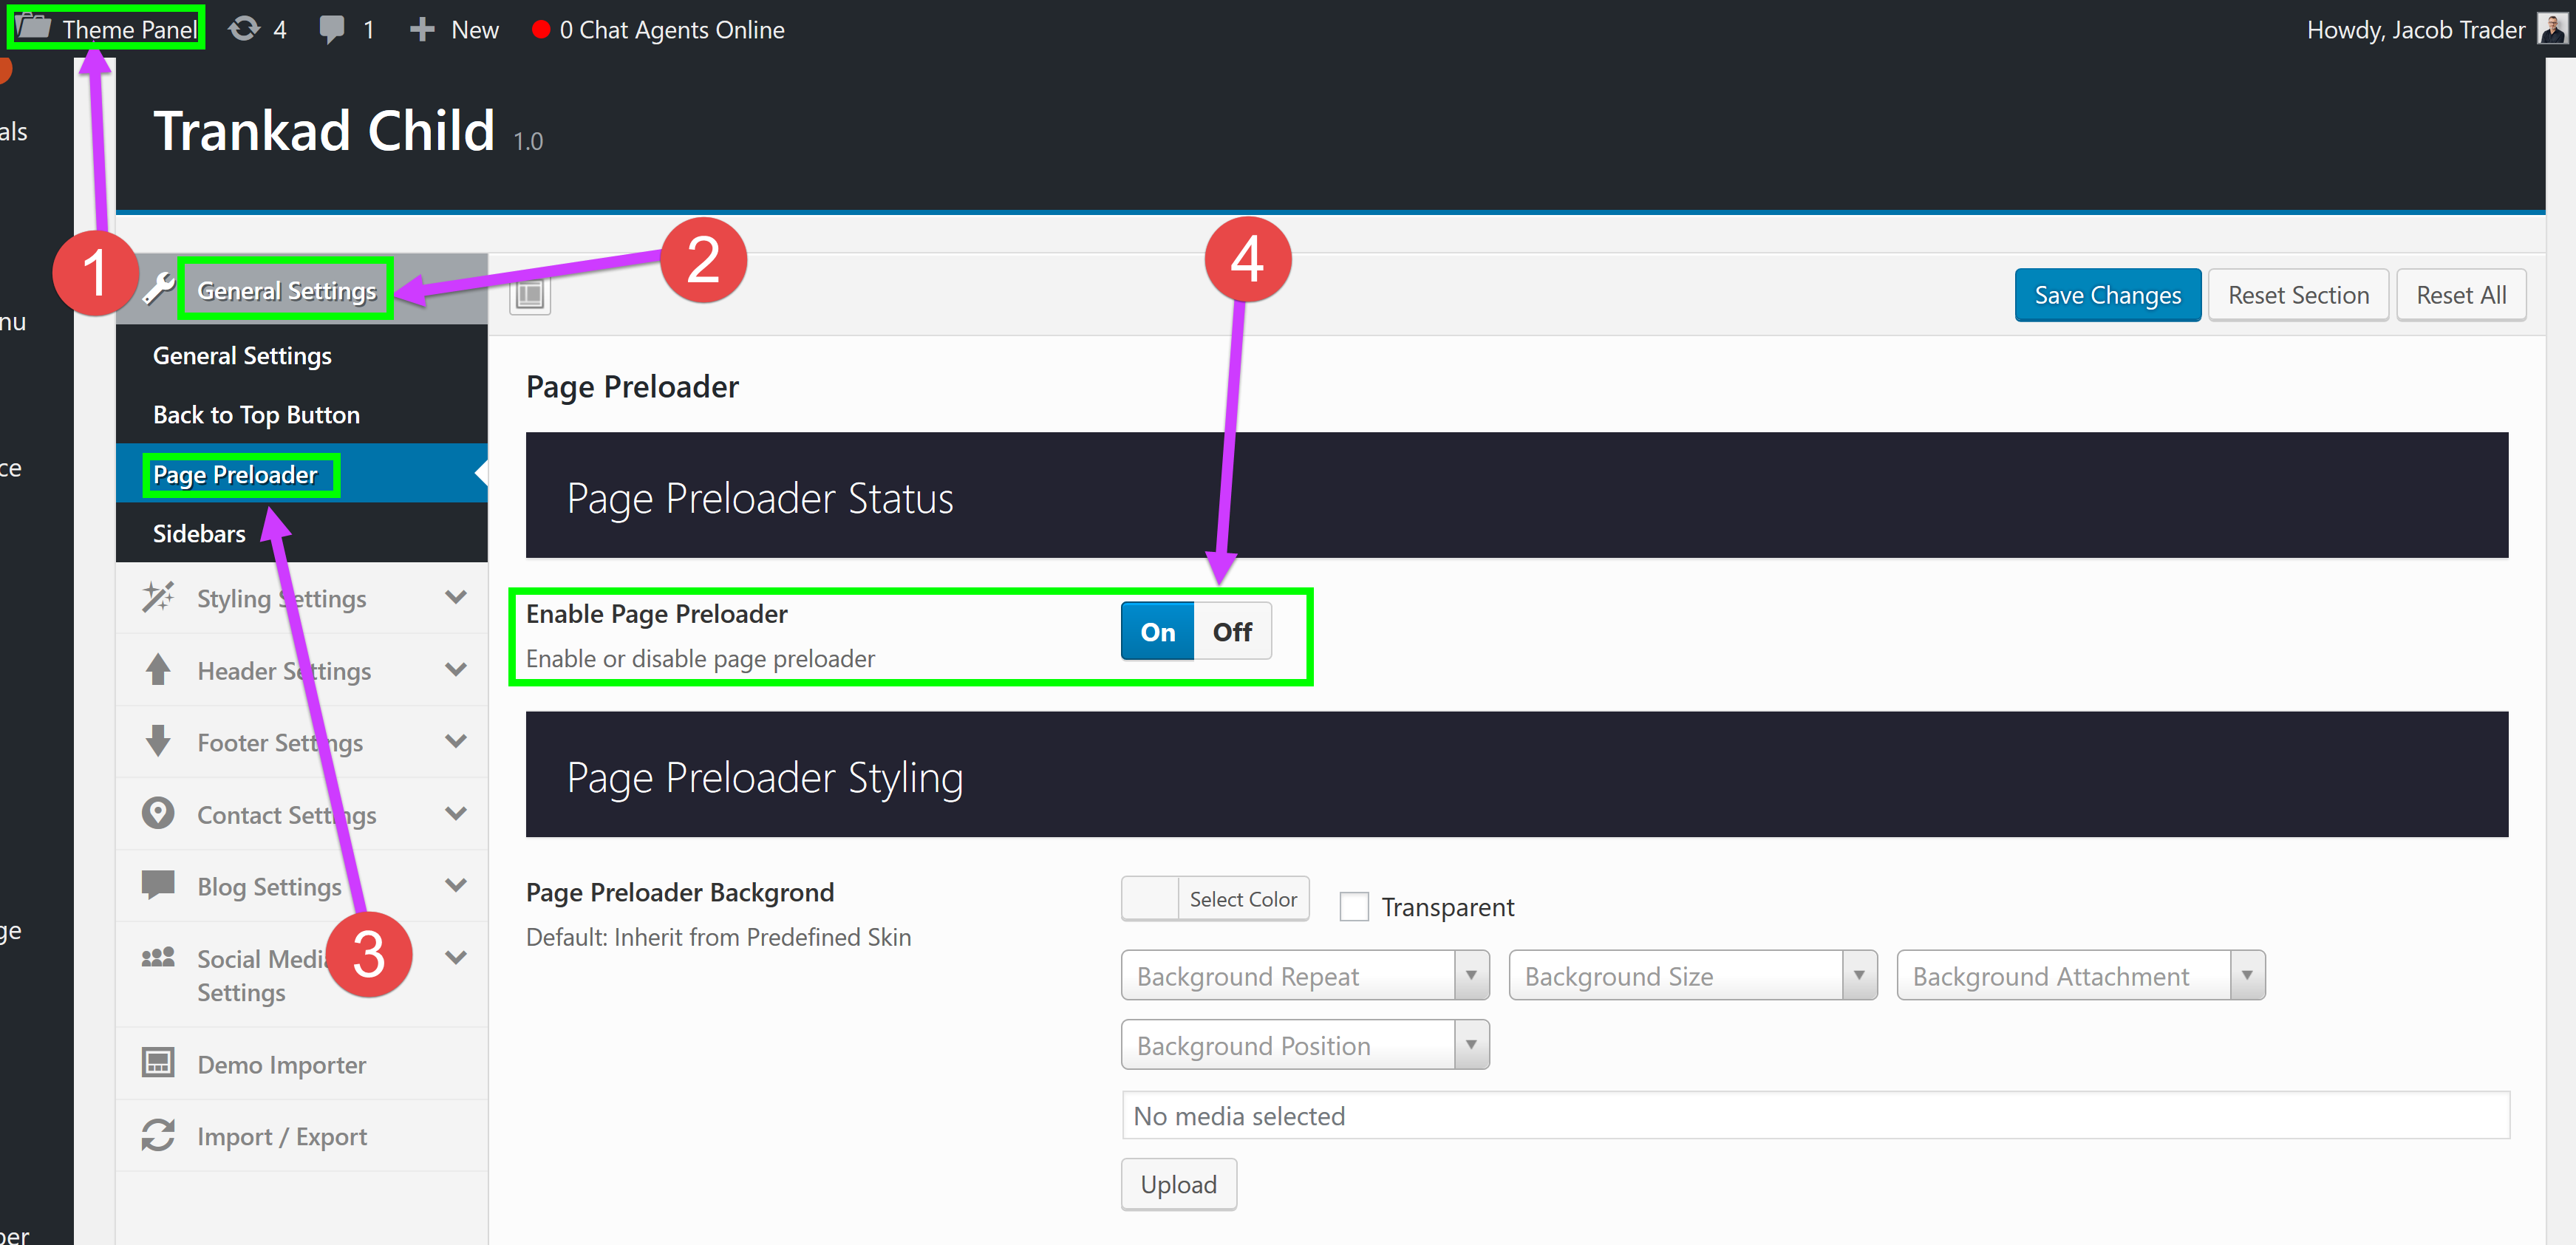Click the Import / Export sync icon
This screenshot has width=2576, height=1245.
coord(158,1135)
